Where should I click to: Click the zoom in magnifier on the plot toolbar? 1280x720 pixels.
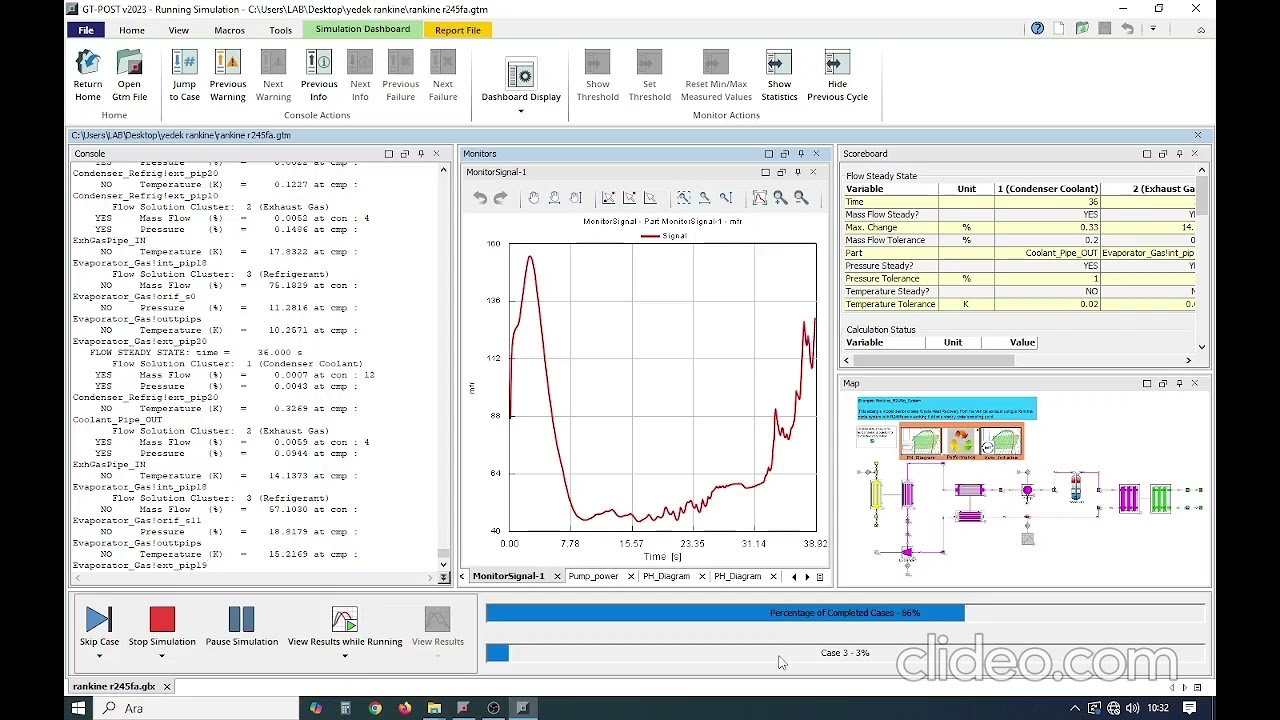coord(780,198)
